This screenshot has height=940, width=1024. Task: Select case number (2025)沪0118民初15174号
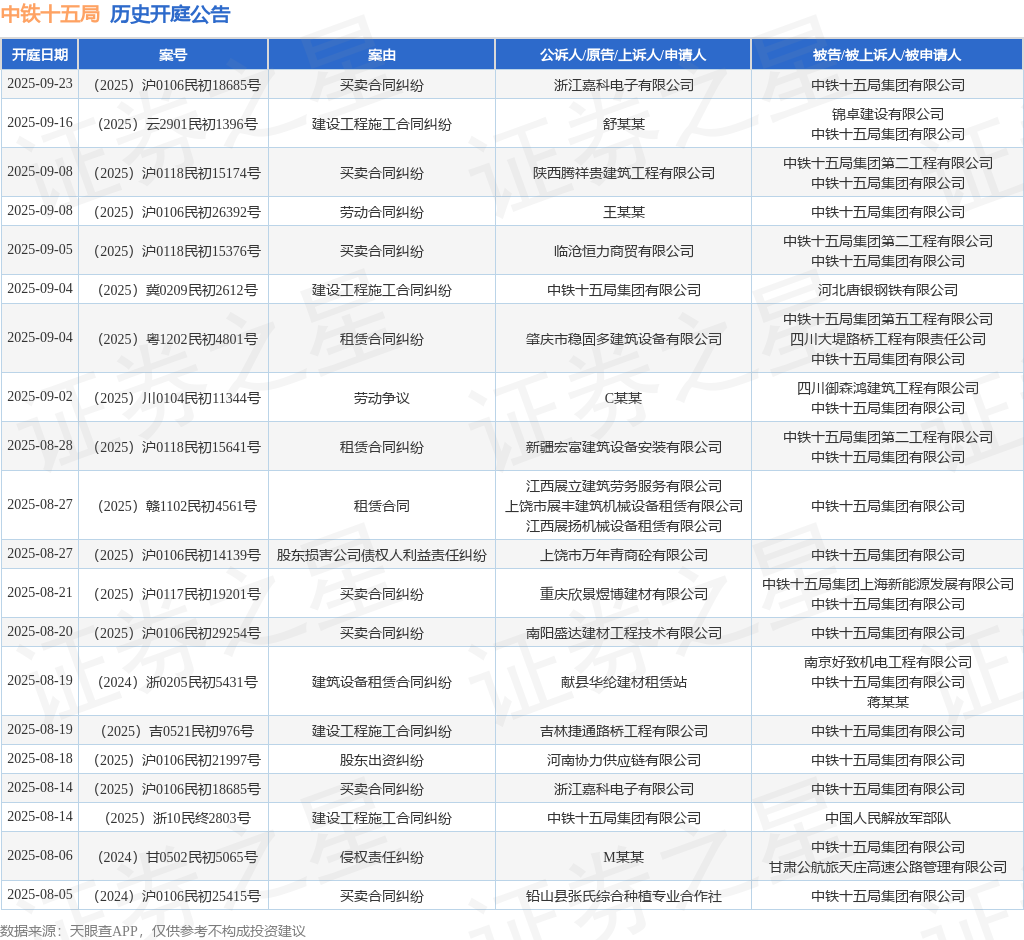pos(177,173)
